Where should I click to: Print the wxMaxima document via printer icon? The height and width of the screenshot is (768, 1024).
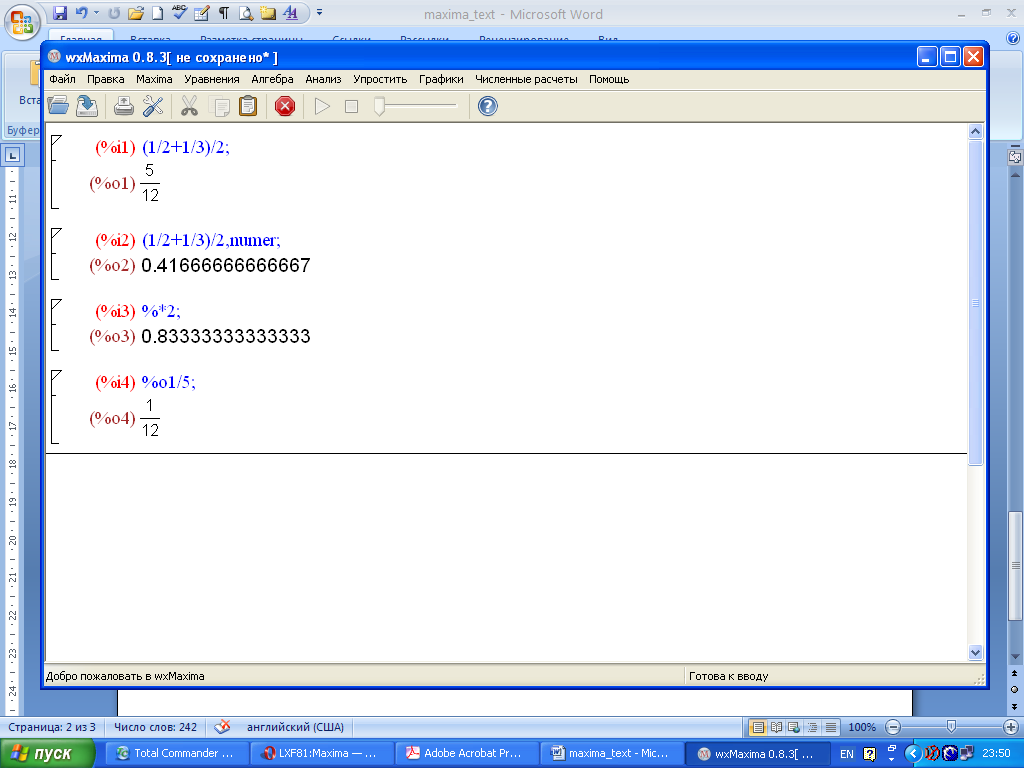pos(123,106)
